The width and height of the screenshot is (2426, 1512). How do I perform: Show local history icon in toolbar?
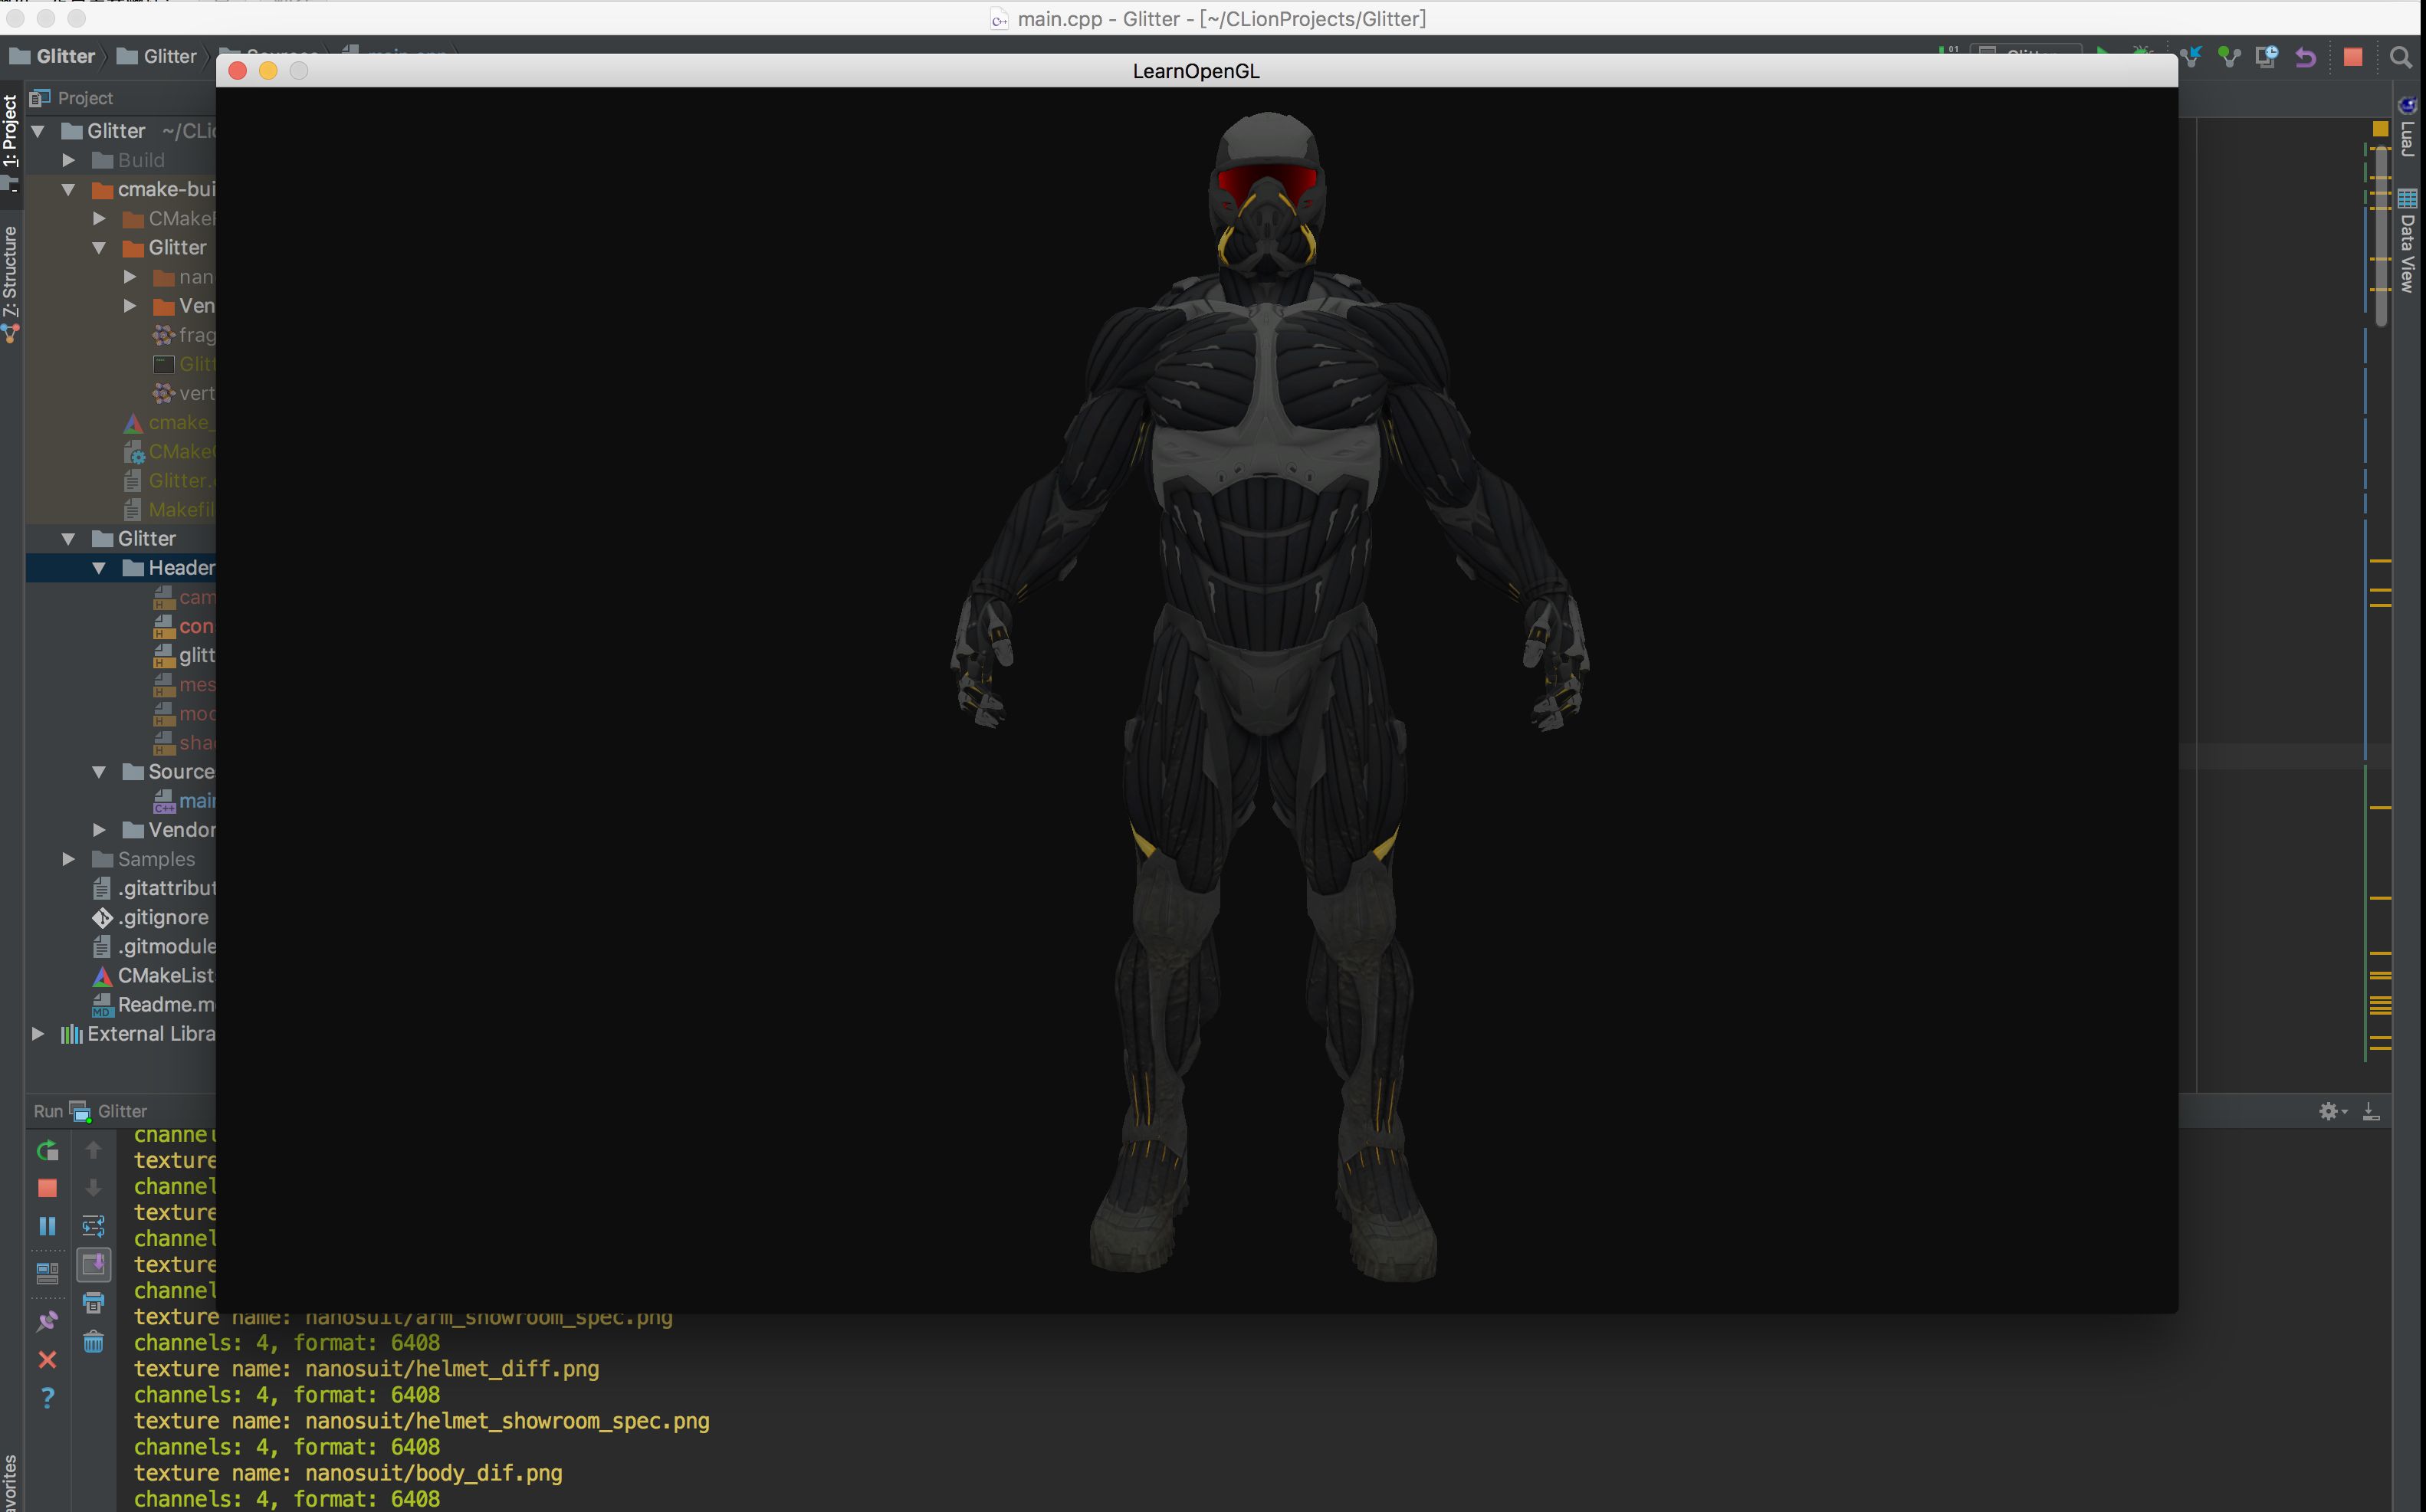pyautogui.click(x=2267, y=57)
